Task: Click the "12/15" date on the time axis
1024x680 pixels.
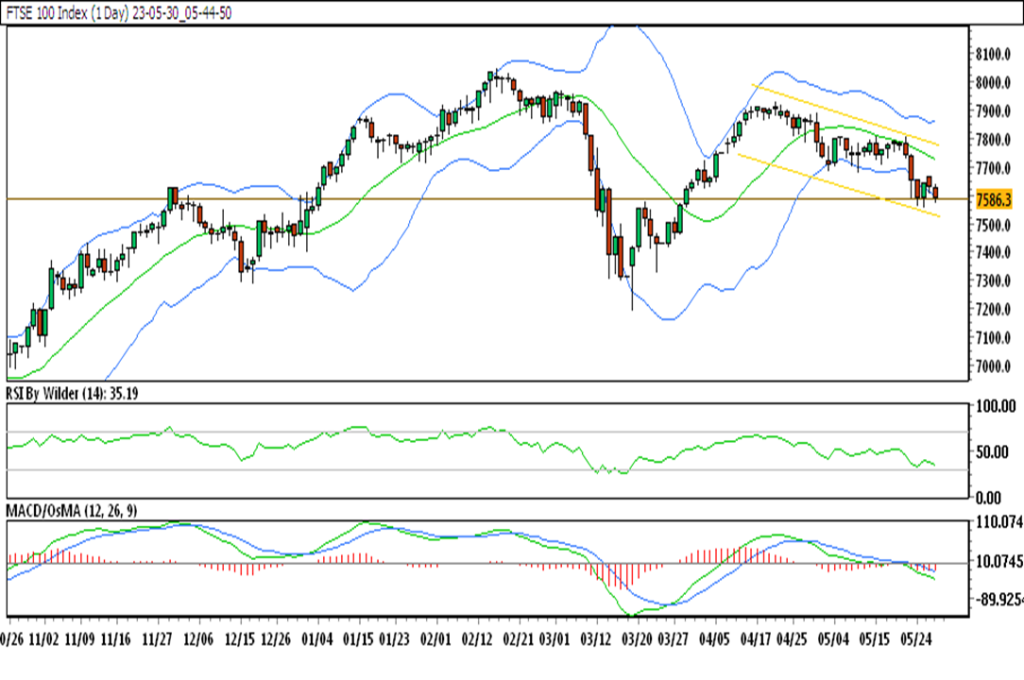Action: click(x=240, y=639)
